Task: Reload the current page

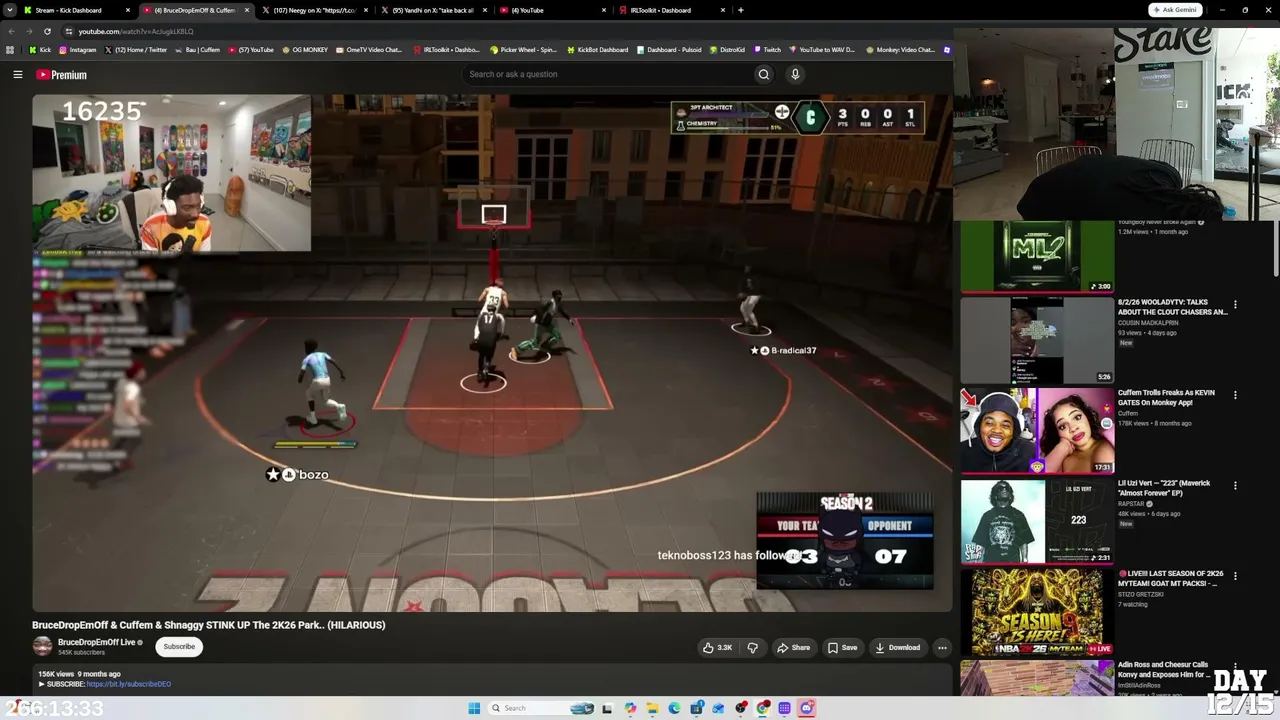Action: (x=47, y=31)
